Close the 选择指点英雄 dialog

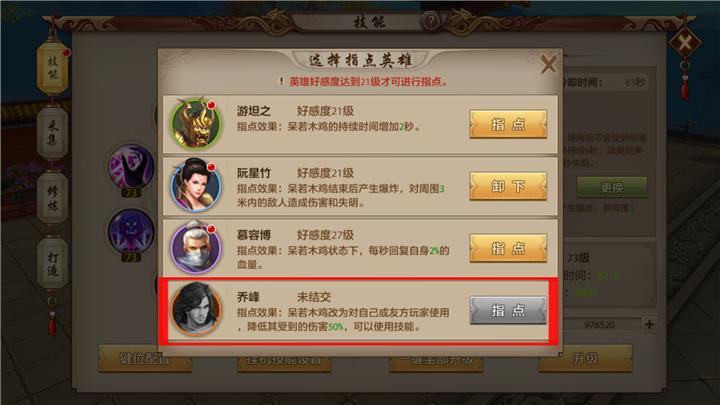pos(548,64)
